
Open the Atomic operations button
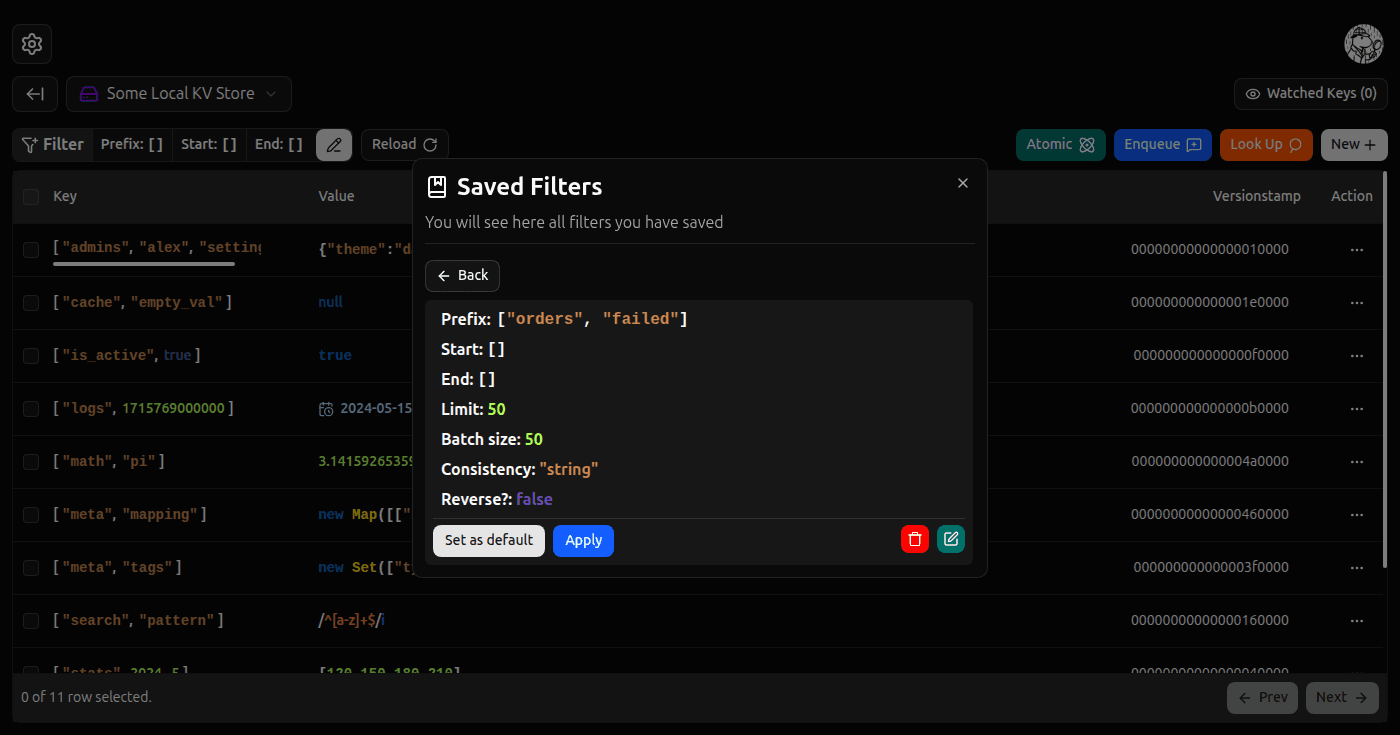pyautogui.click(x=1061, y=145)
